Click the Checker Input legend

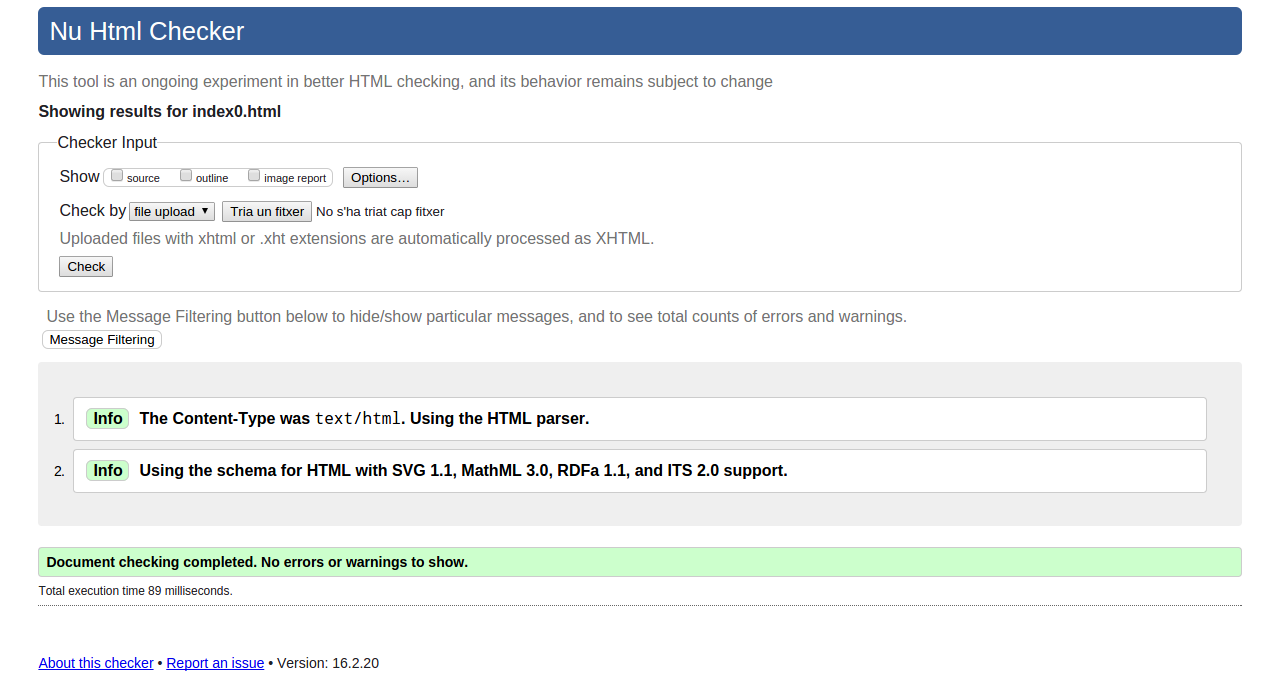pyautogui.click(x=107, y=143)
